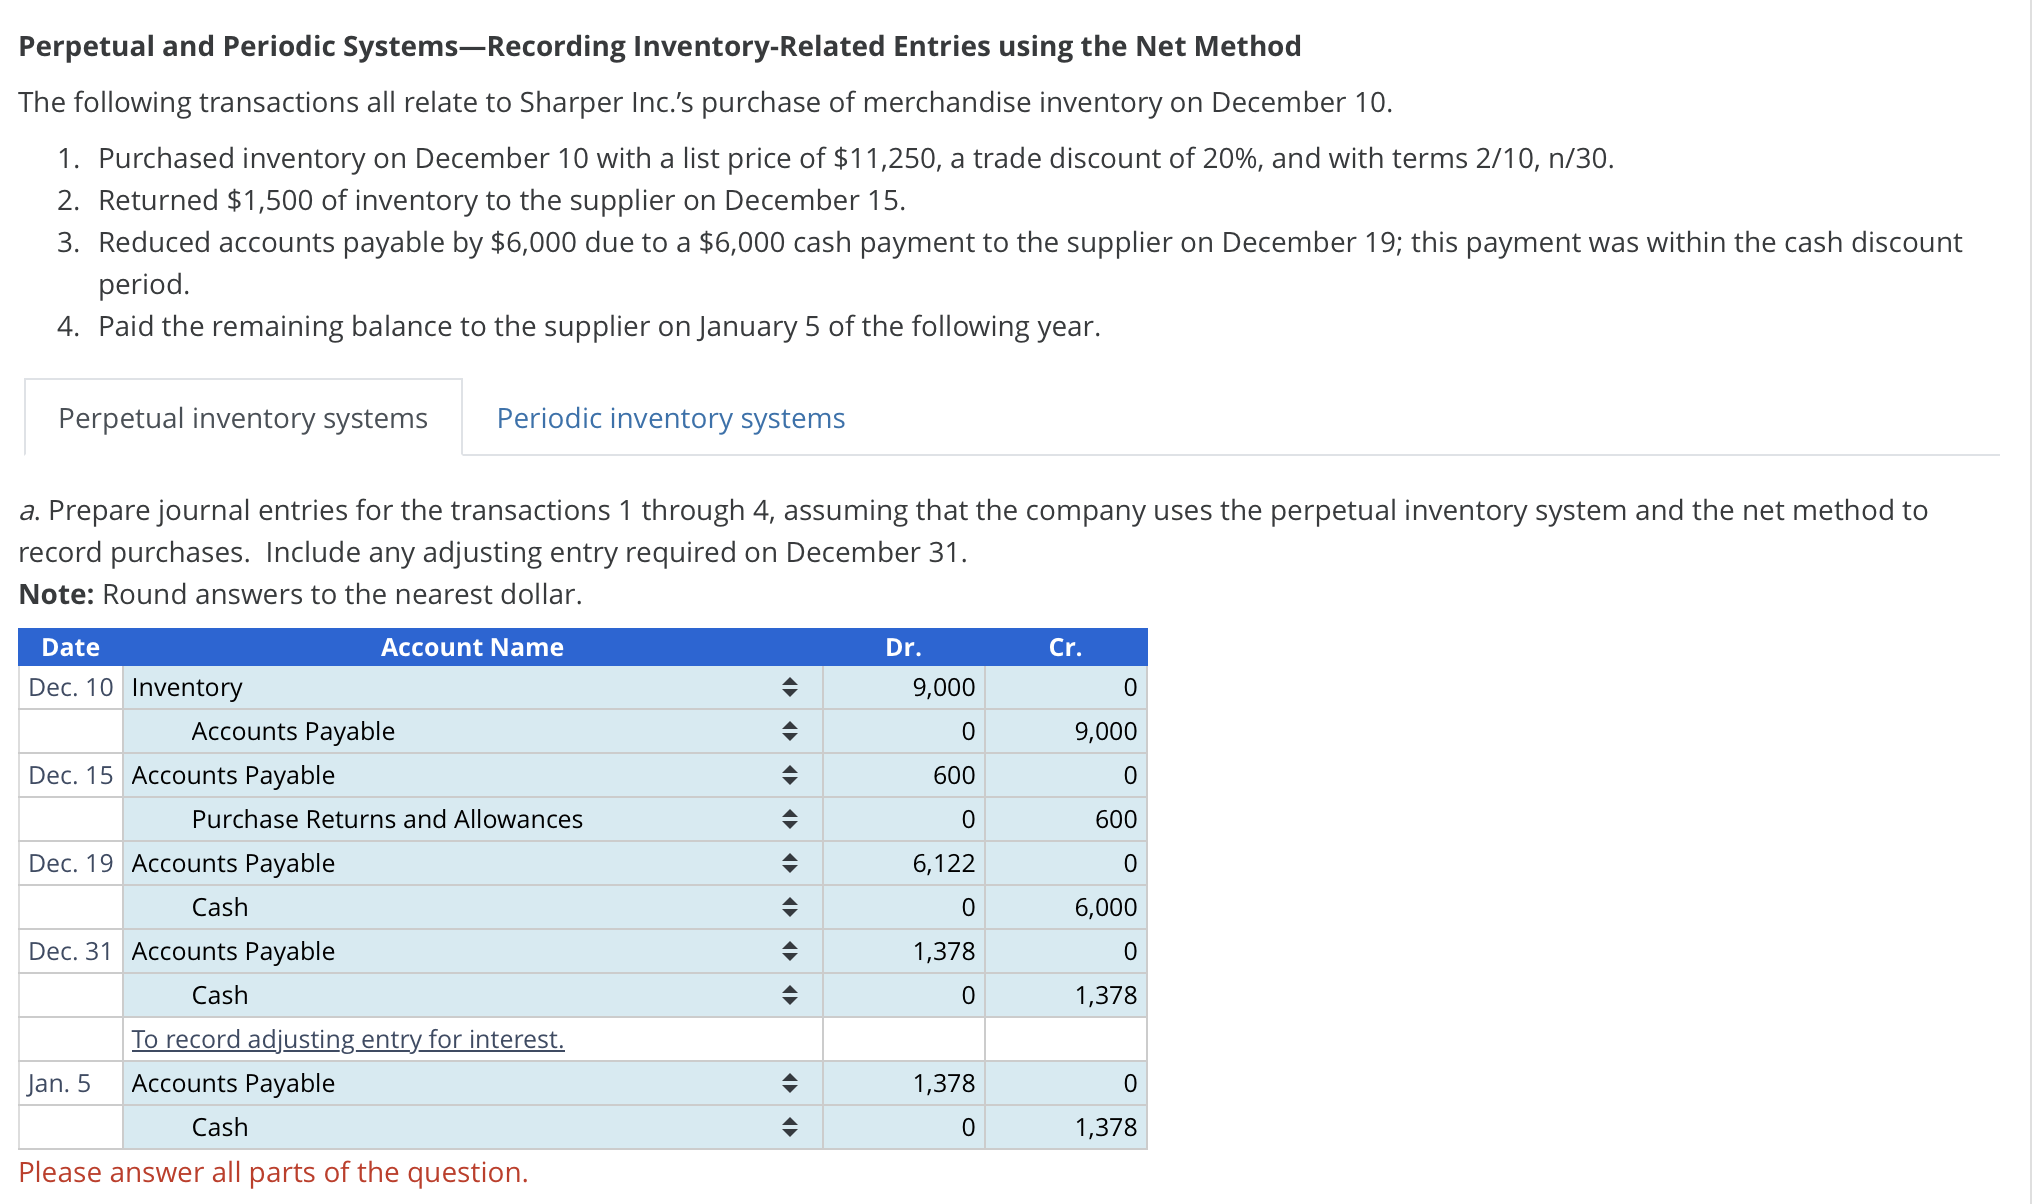Switch to the Periodic inventory systems tab
This screenshot has width=2032, height=1204.
click(x=670, y=418)
